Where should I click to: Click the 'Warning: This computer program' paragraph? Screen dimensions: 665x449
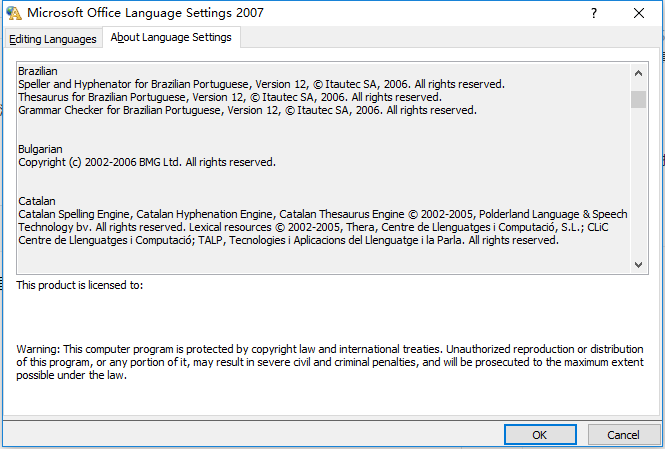pyautogui.click(x=330, y=362)
